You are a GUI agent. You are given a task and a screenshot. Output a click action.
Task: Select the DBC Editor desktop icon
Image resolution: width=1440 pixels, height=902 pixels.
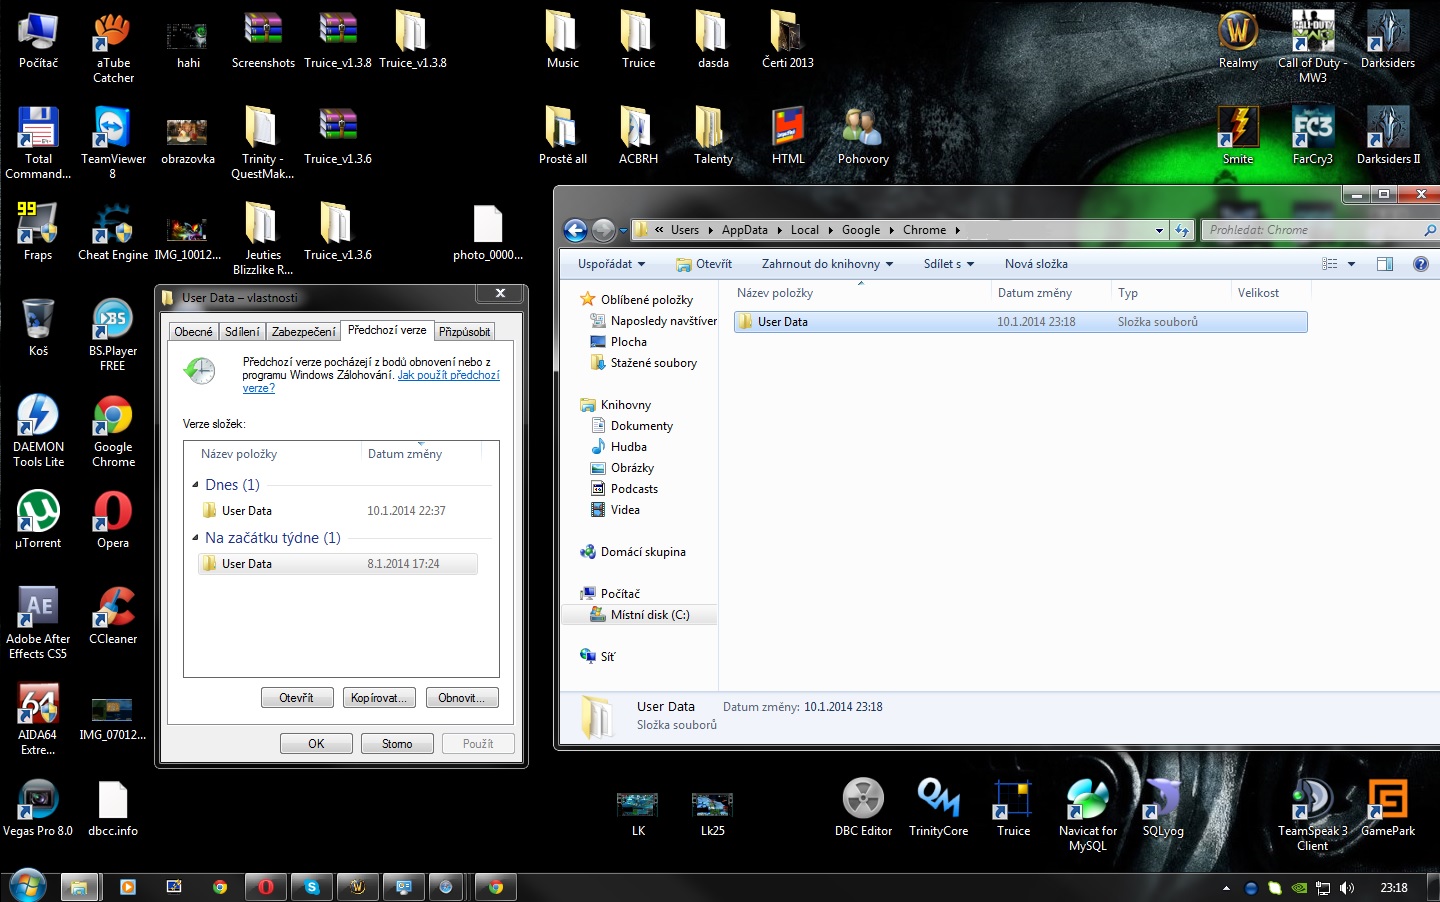[863, 808]
